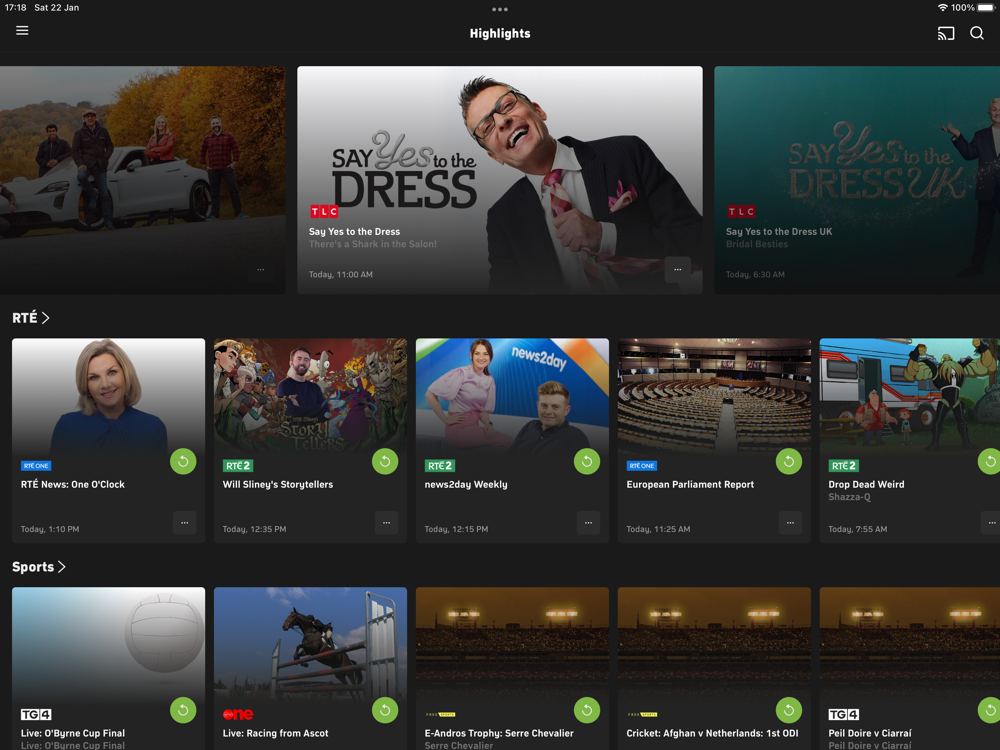Screen dimensions: 1000x750
Task: Restart Drop Dead Weird with replay icon
Action: (989, 461)
